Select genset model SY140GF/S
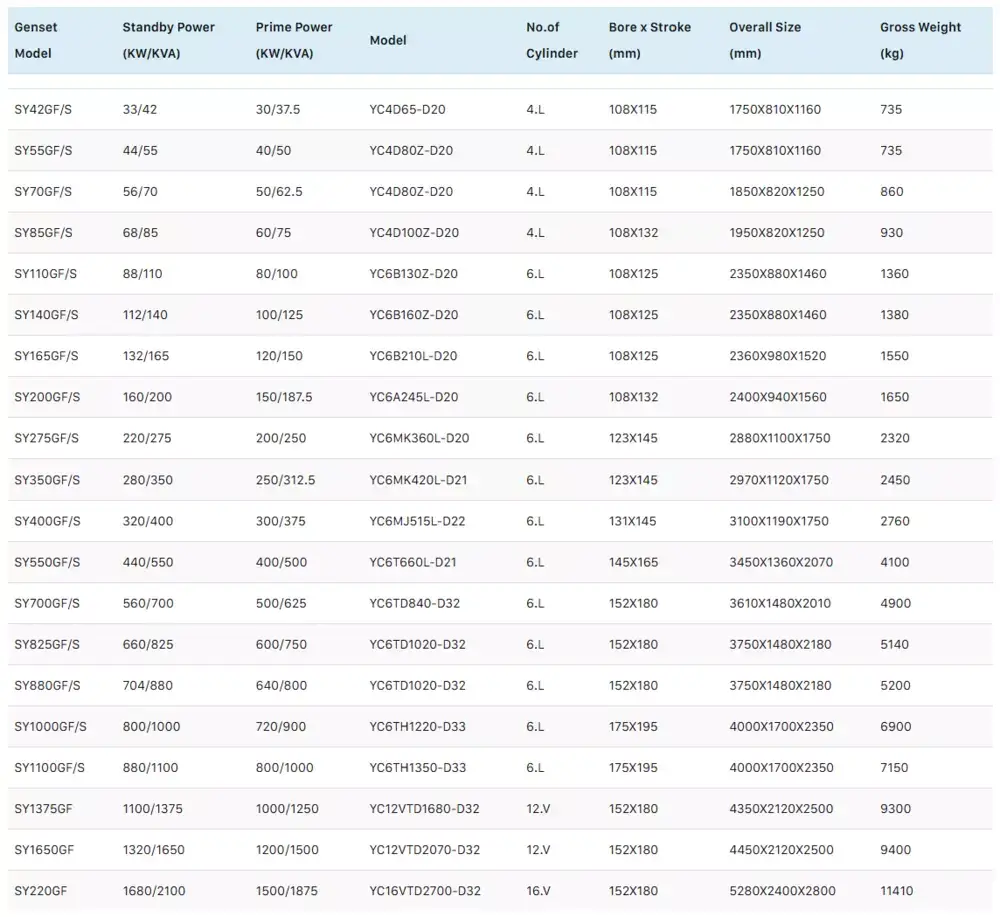 tap(46, 314)
